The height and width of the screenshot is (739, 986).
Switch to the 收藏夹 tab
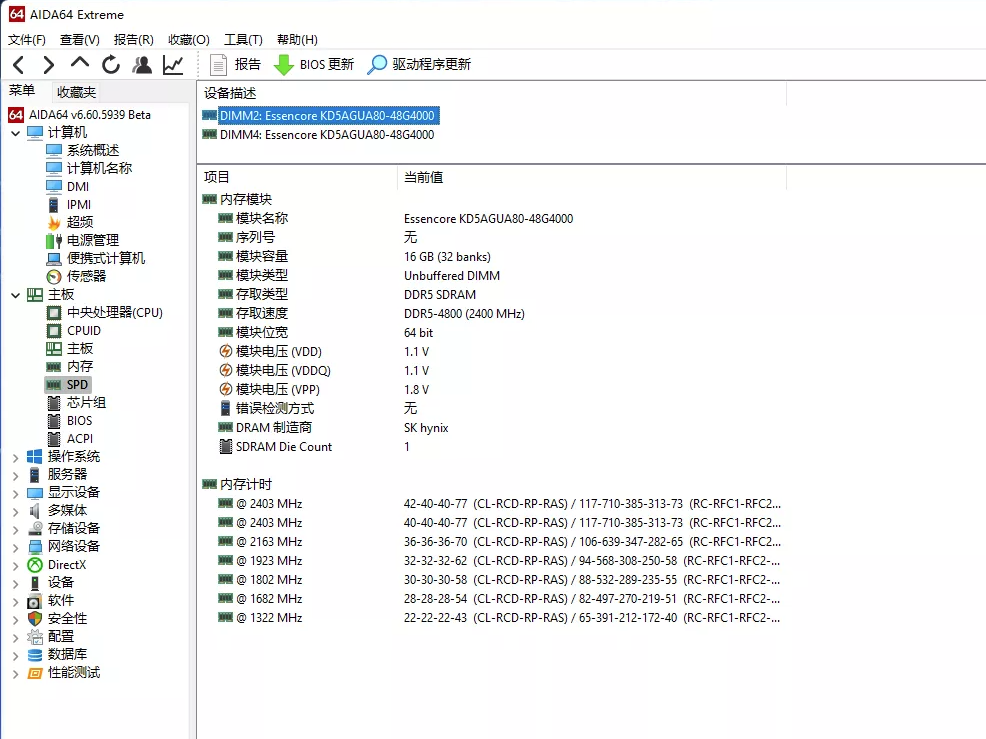(x=76, y=92)
